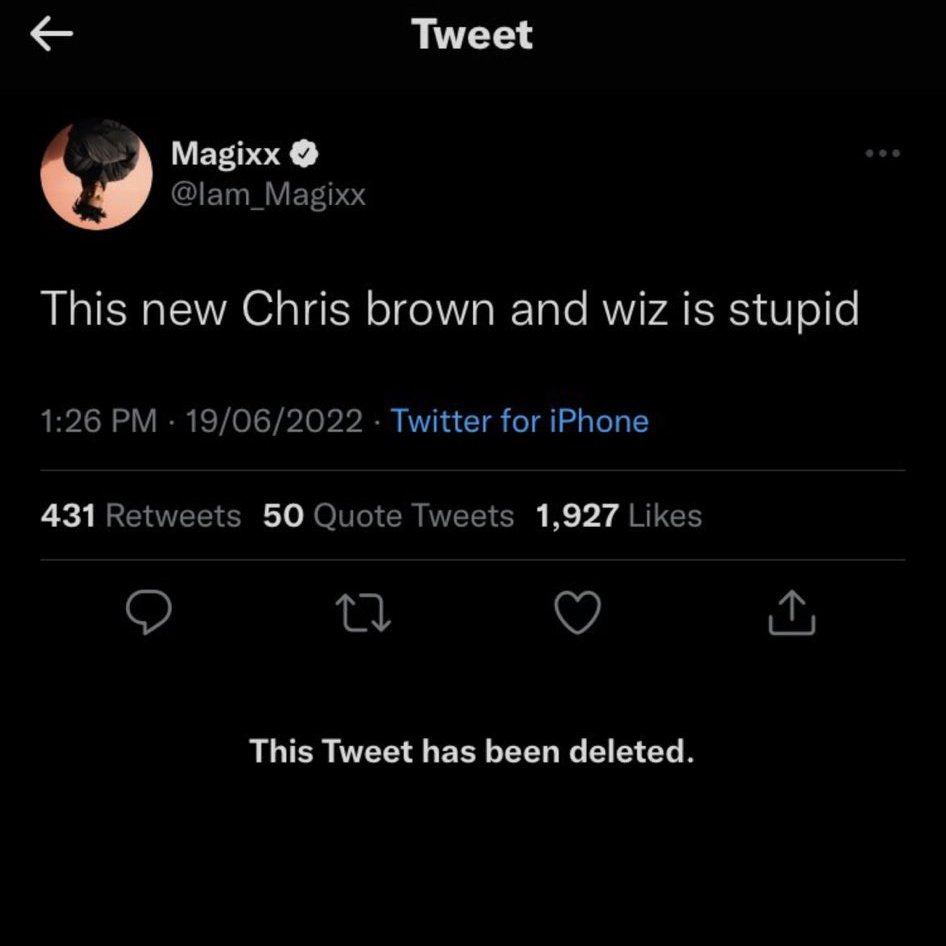Go back using the left arrow
Screen dimensions: 946x946
52,36
